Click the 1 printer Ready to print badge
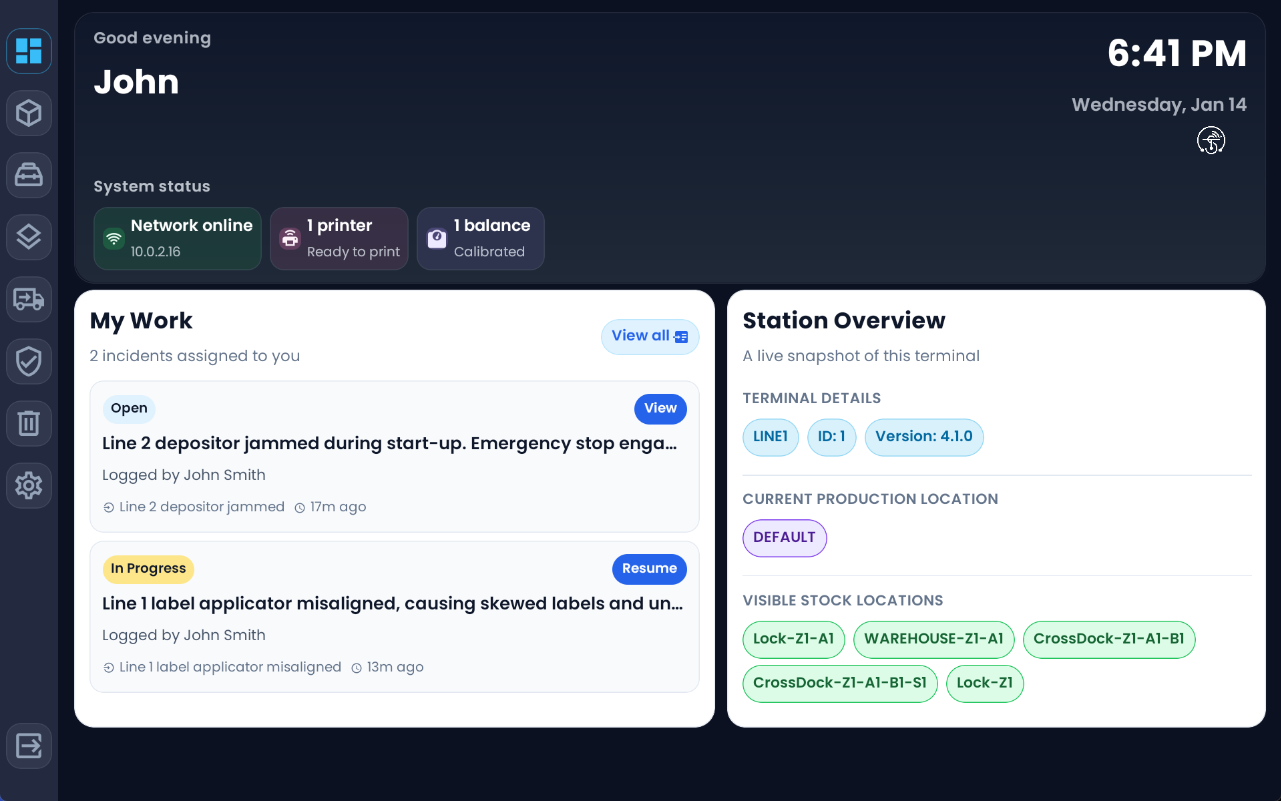1281x801 pixels. 339,238
